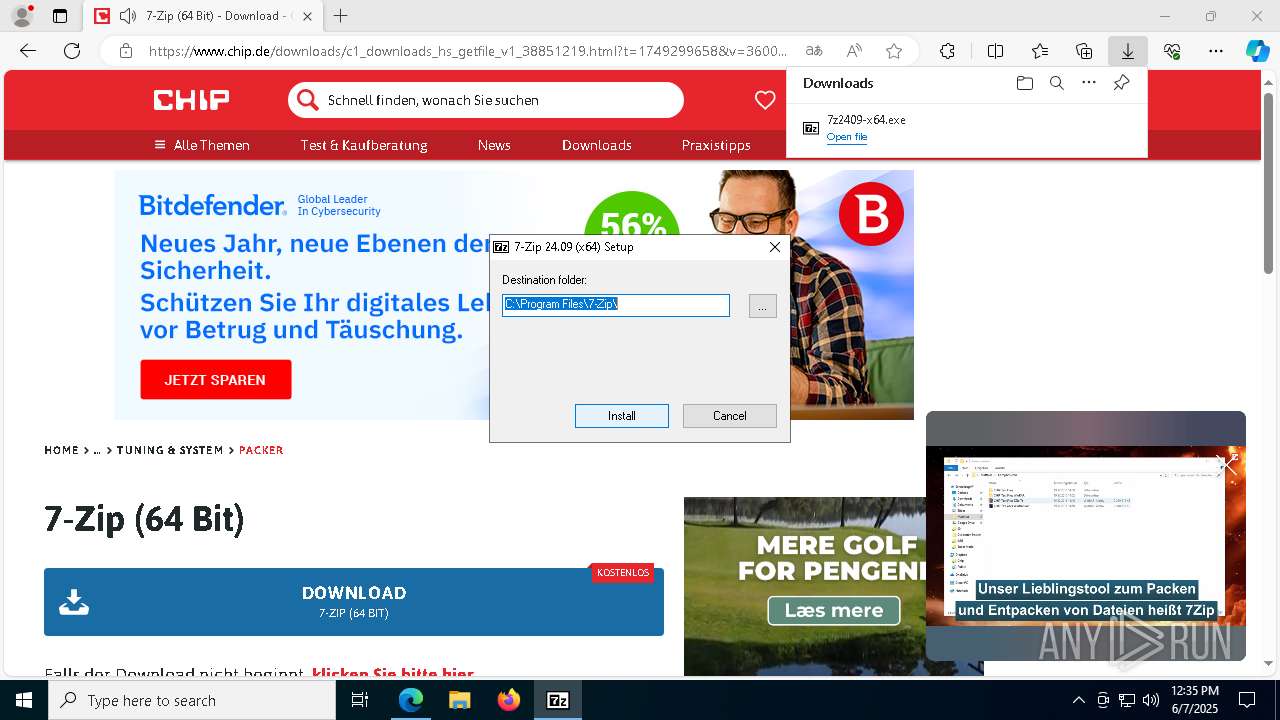
Task: Click the CHIP logo
Action: pyautogui.click(x=191, y=100)
